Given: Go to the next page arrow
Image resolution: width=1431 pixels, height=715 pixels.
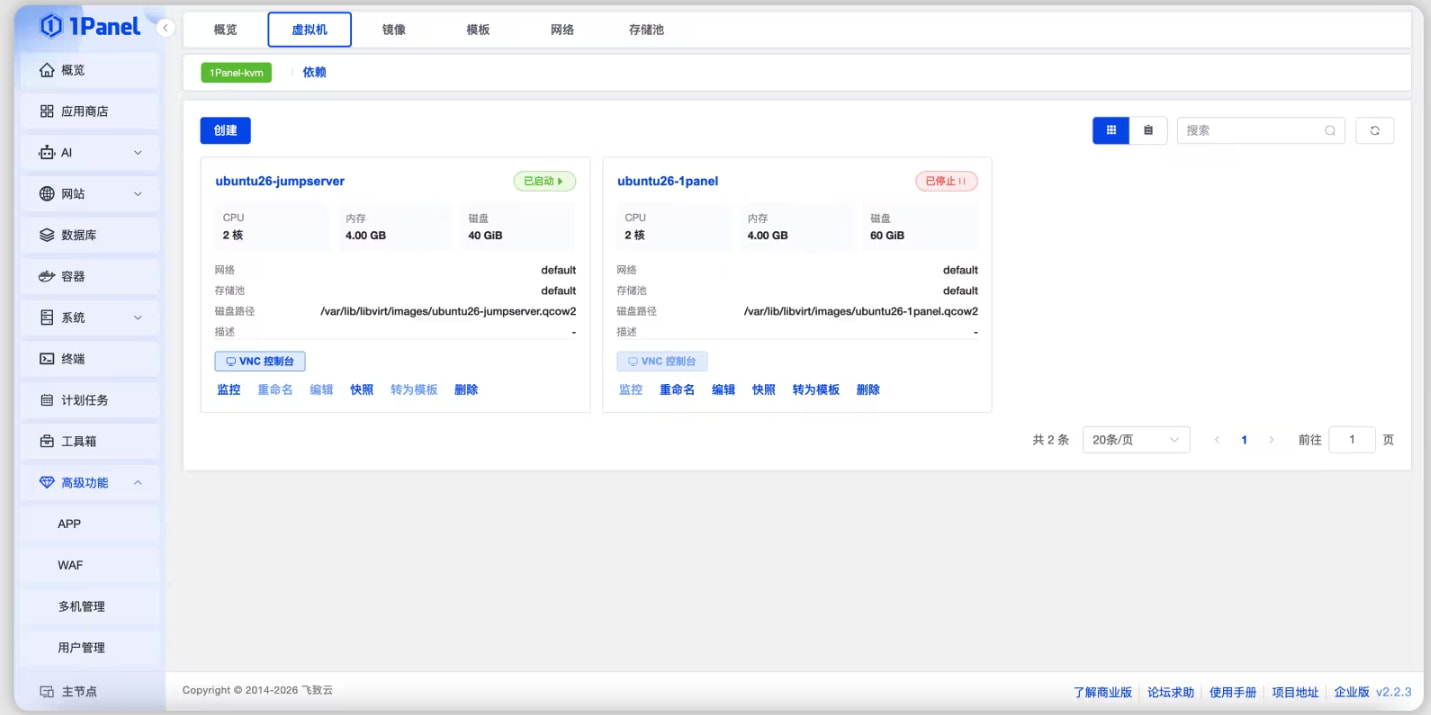Looking at the screenshot, I should click(1272, 440).
